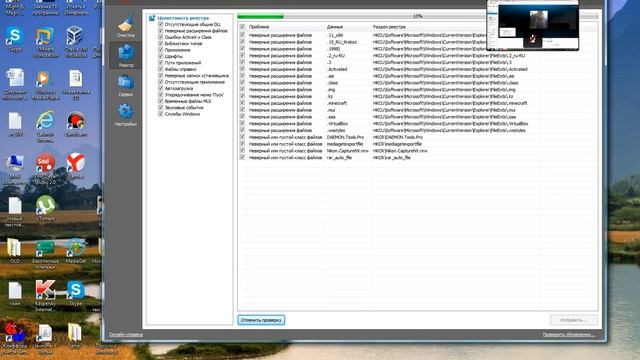
Task: Open the uTorrent desktop shortcut
Action: (x=45, y=208)
